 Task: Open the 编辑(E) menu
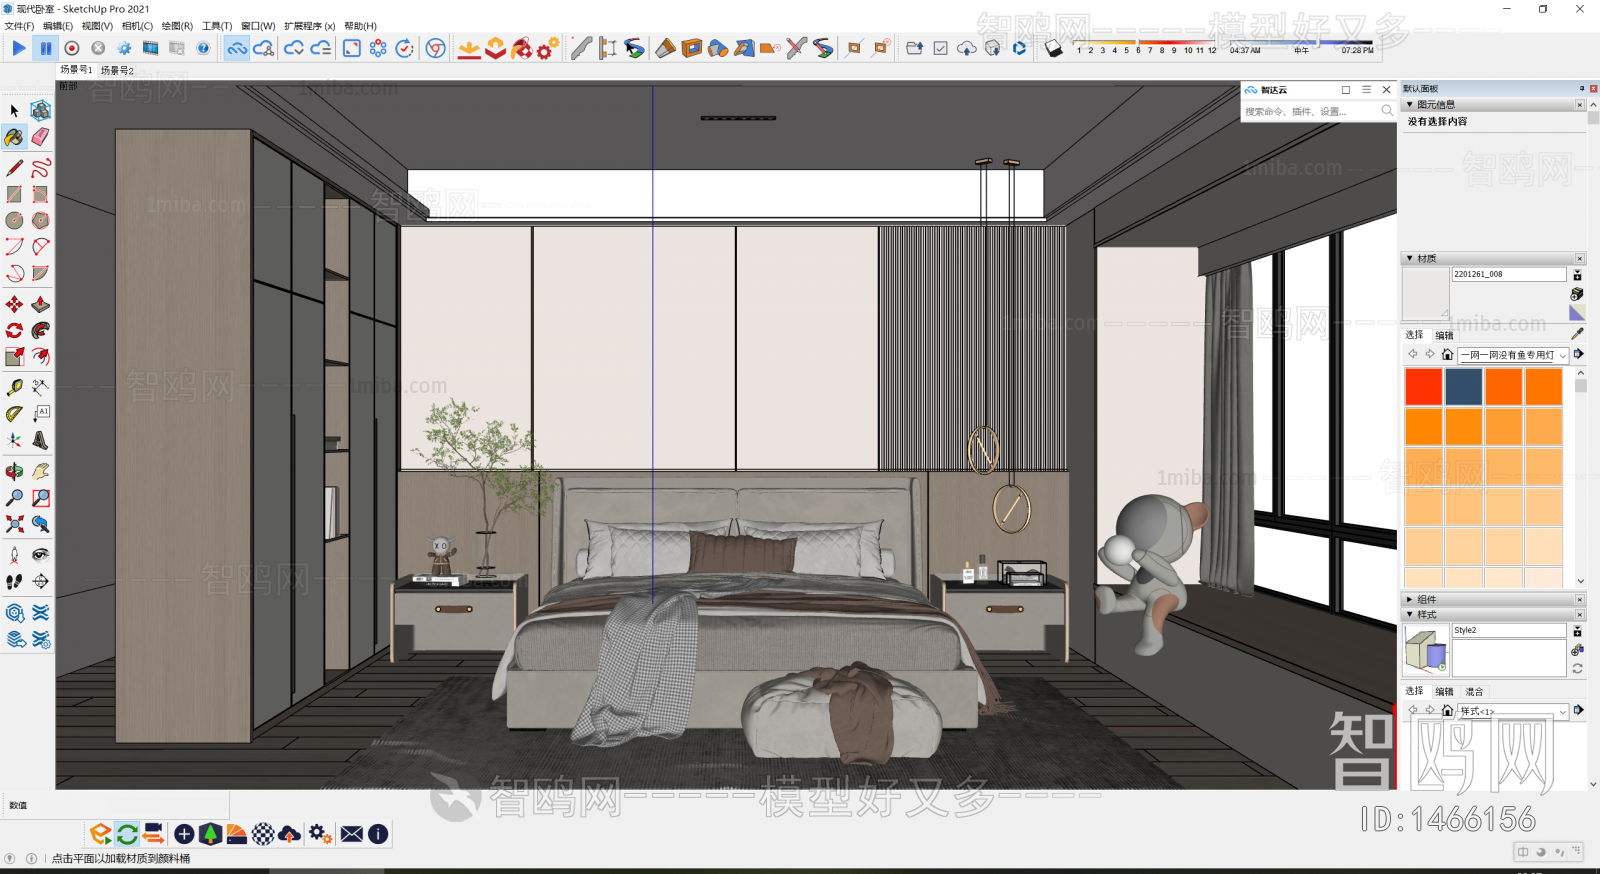[58, 26]
